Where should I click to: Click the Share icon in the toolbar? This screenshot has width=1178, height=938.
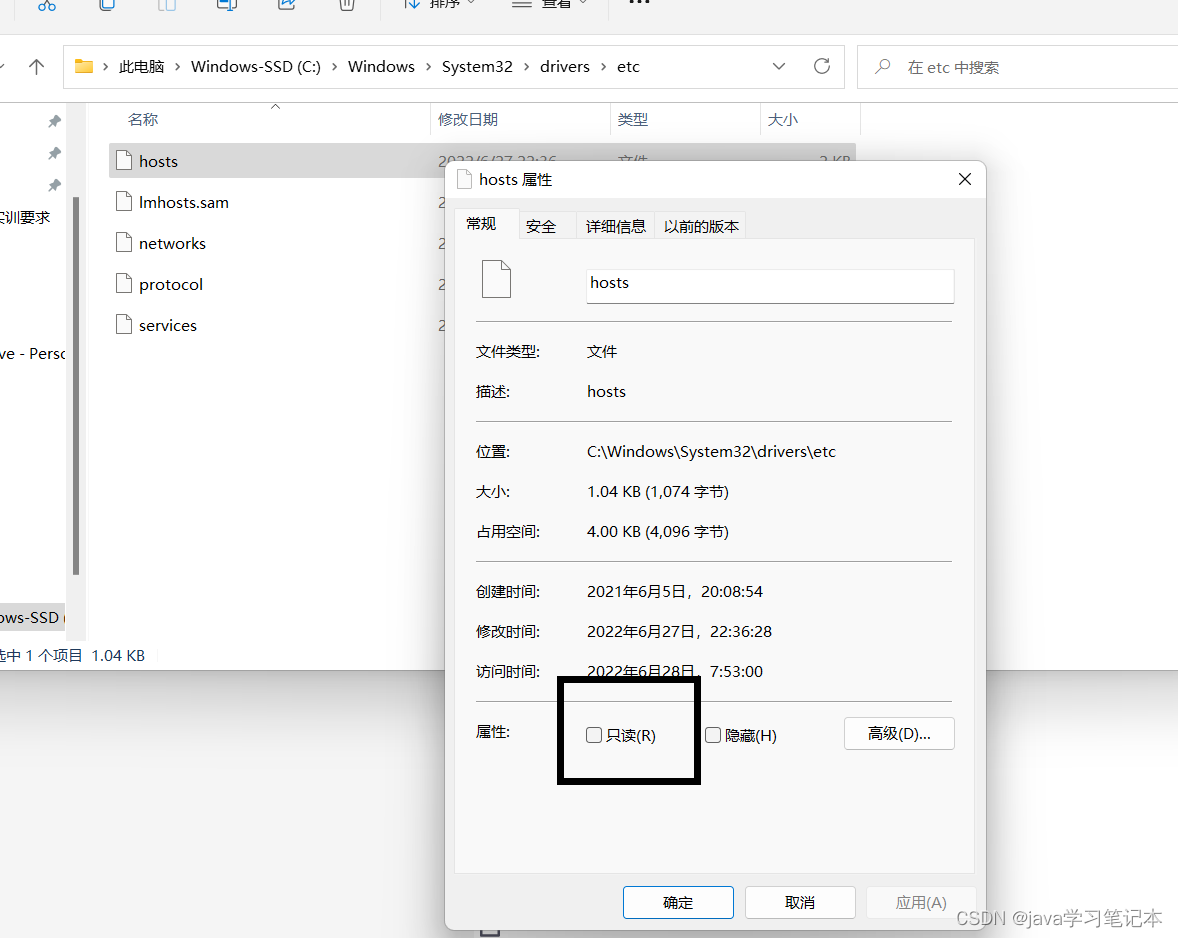pos(286,5)
